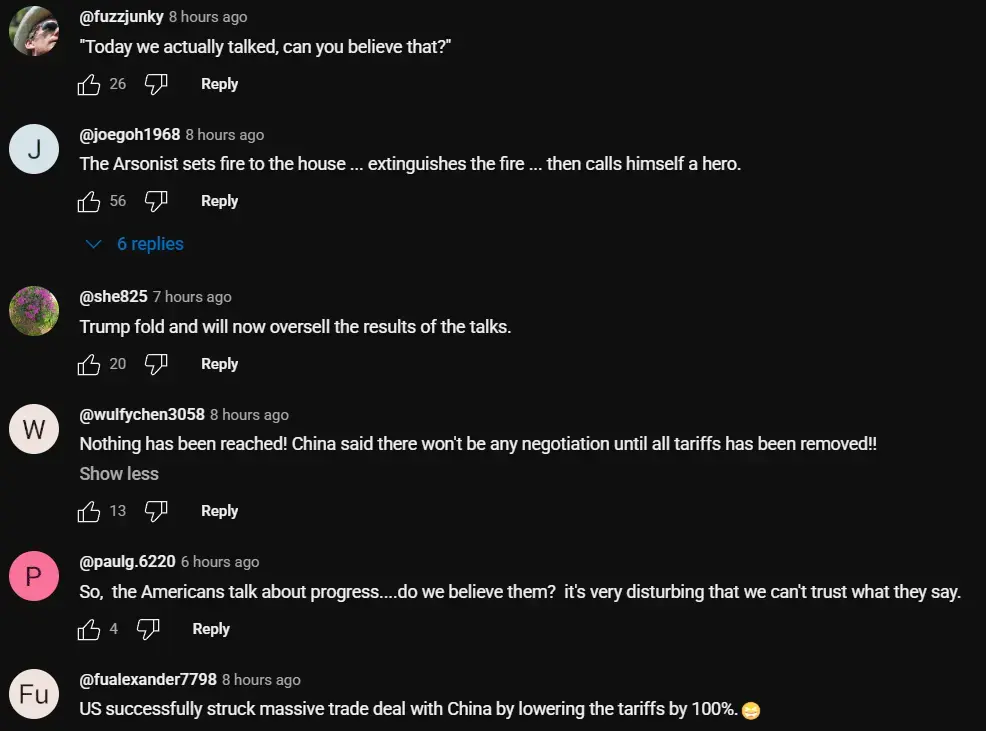Open @she825's flower avatar
The width and height of the screenshot is (986, 731).
[34, 311]
